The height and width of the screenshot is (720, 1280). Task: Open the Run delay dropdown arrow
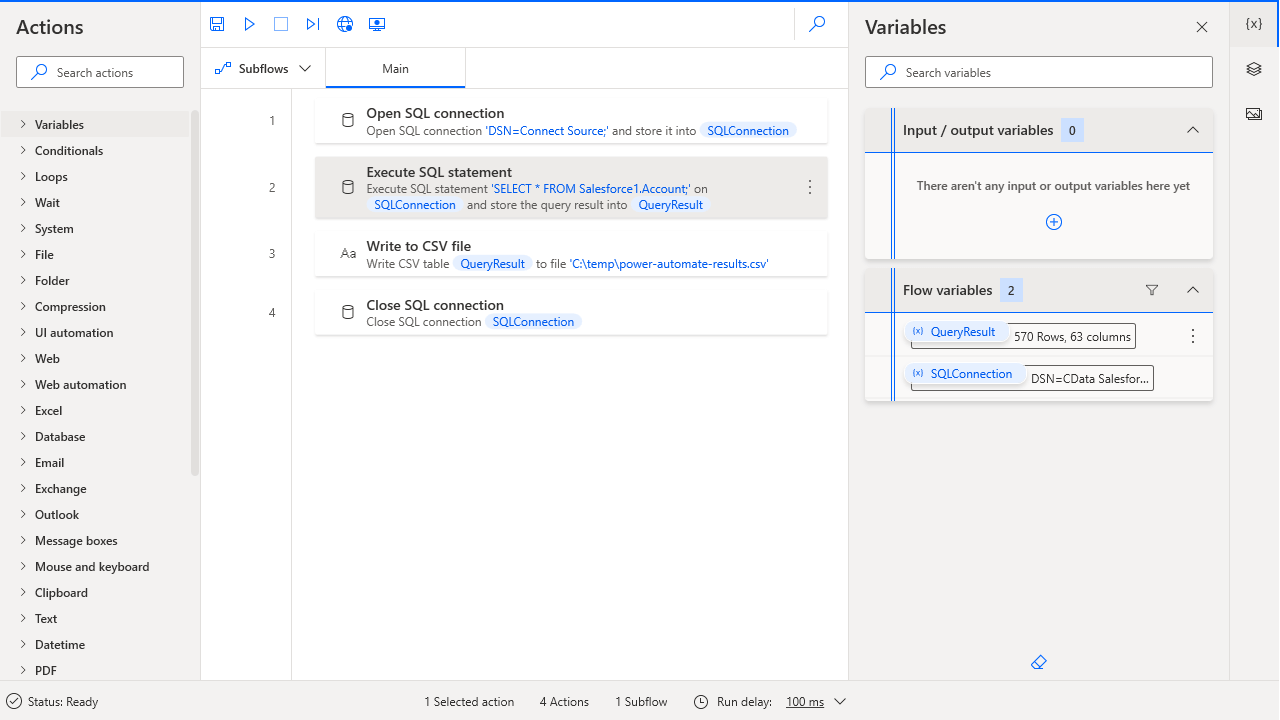pos(840,702)
